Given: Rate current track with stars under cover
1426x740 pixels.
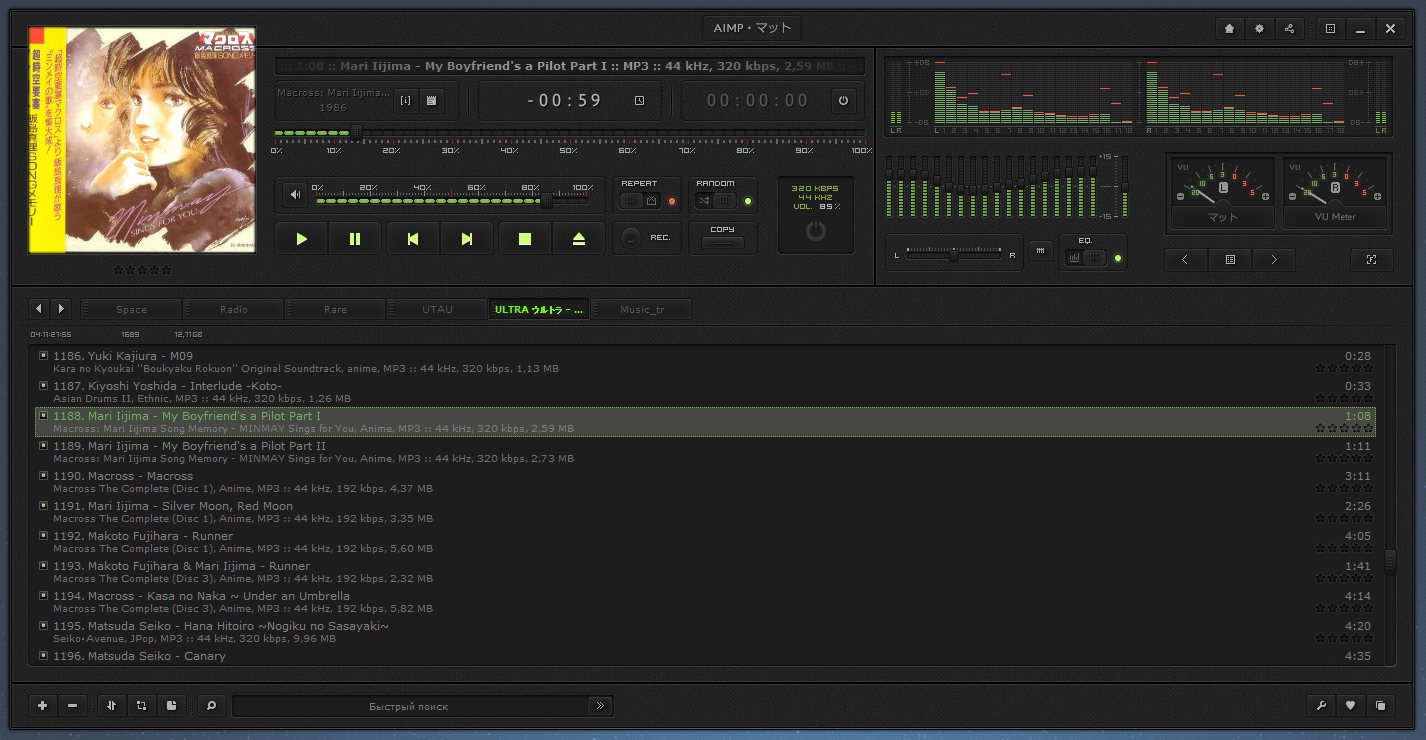Looking at the screenshot, I should pyautogui.click(x=142, y=270).
